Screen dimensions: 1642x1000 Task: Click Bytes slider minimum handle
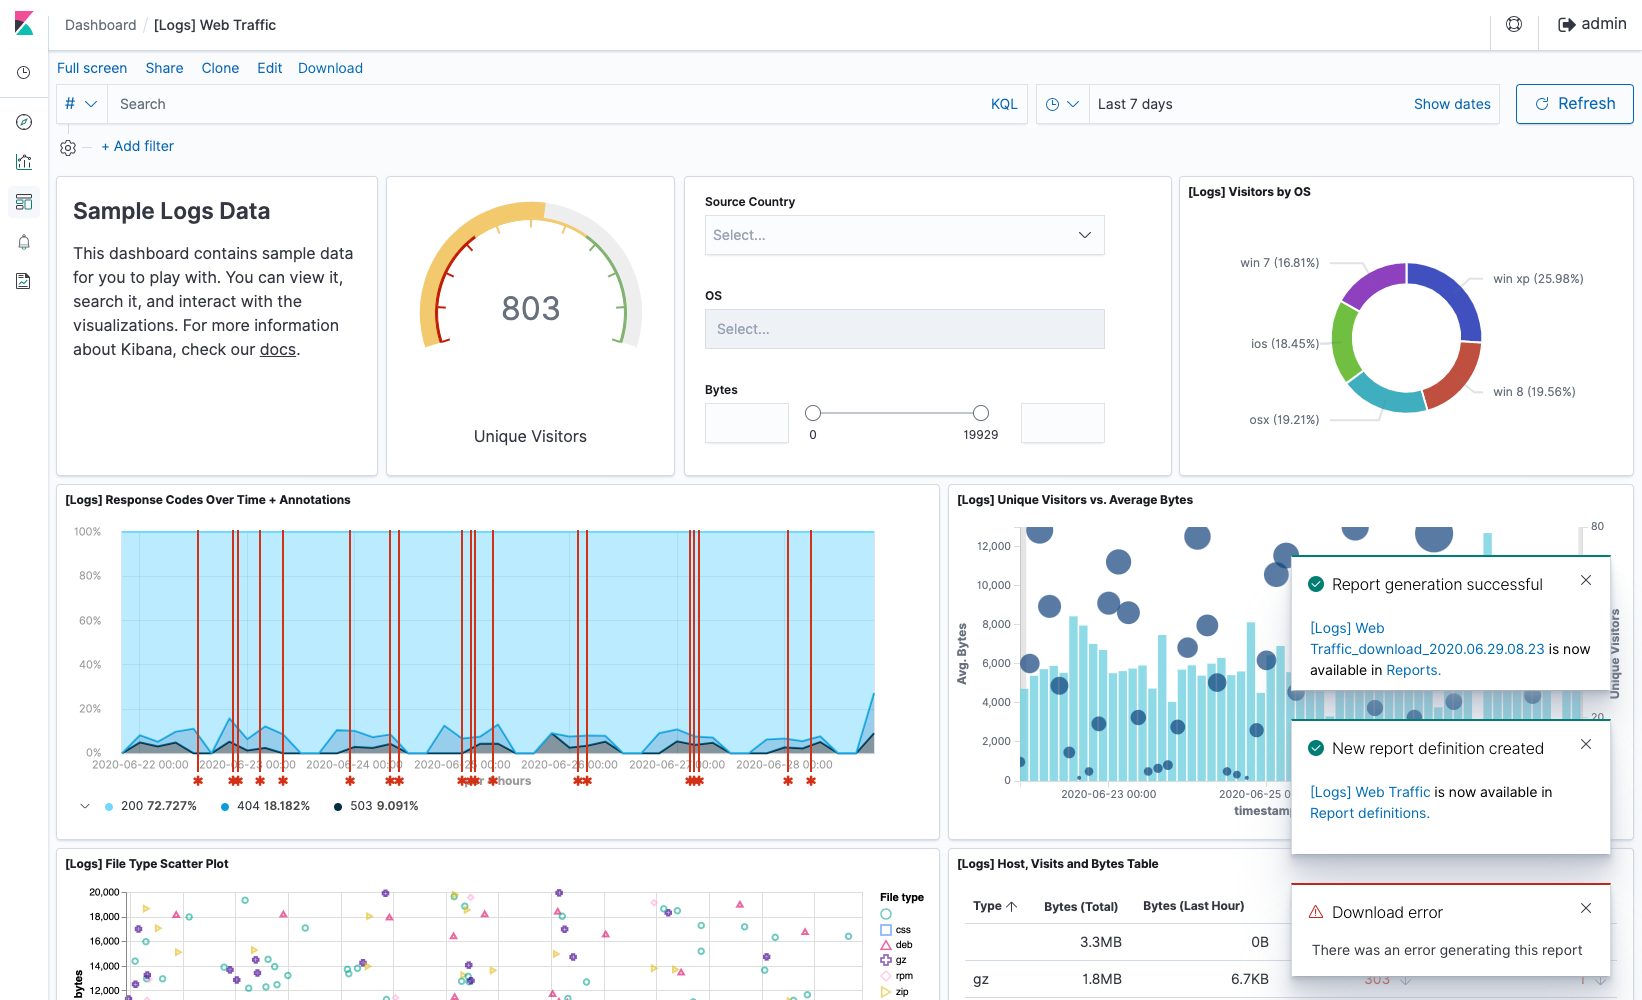[813, 413]
